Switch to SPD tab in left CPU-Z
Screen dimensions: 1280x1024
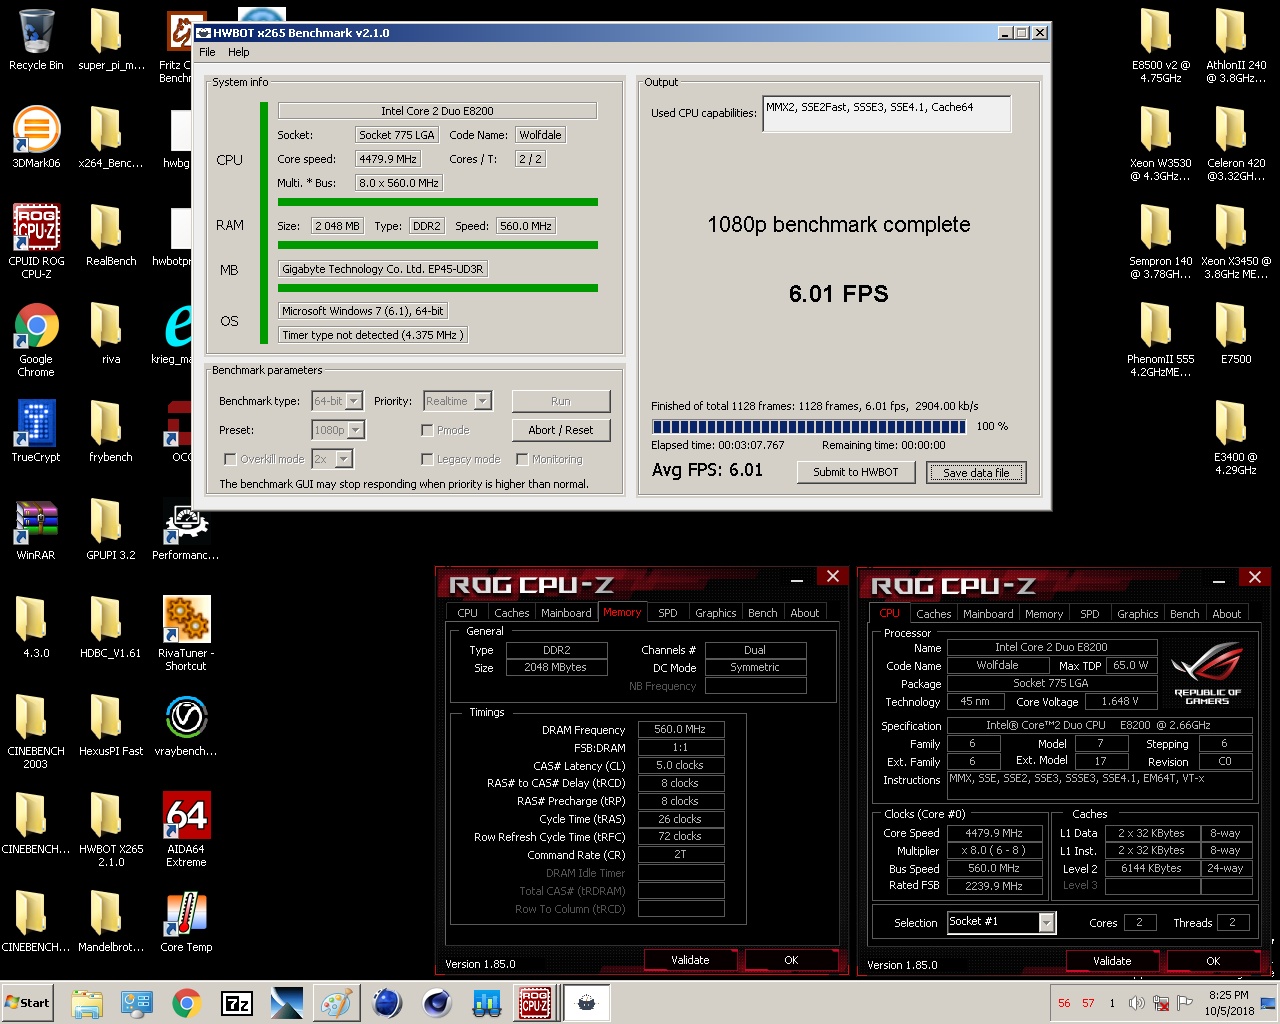pos(668,613)
